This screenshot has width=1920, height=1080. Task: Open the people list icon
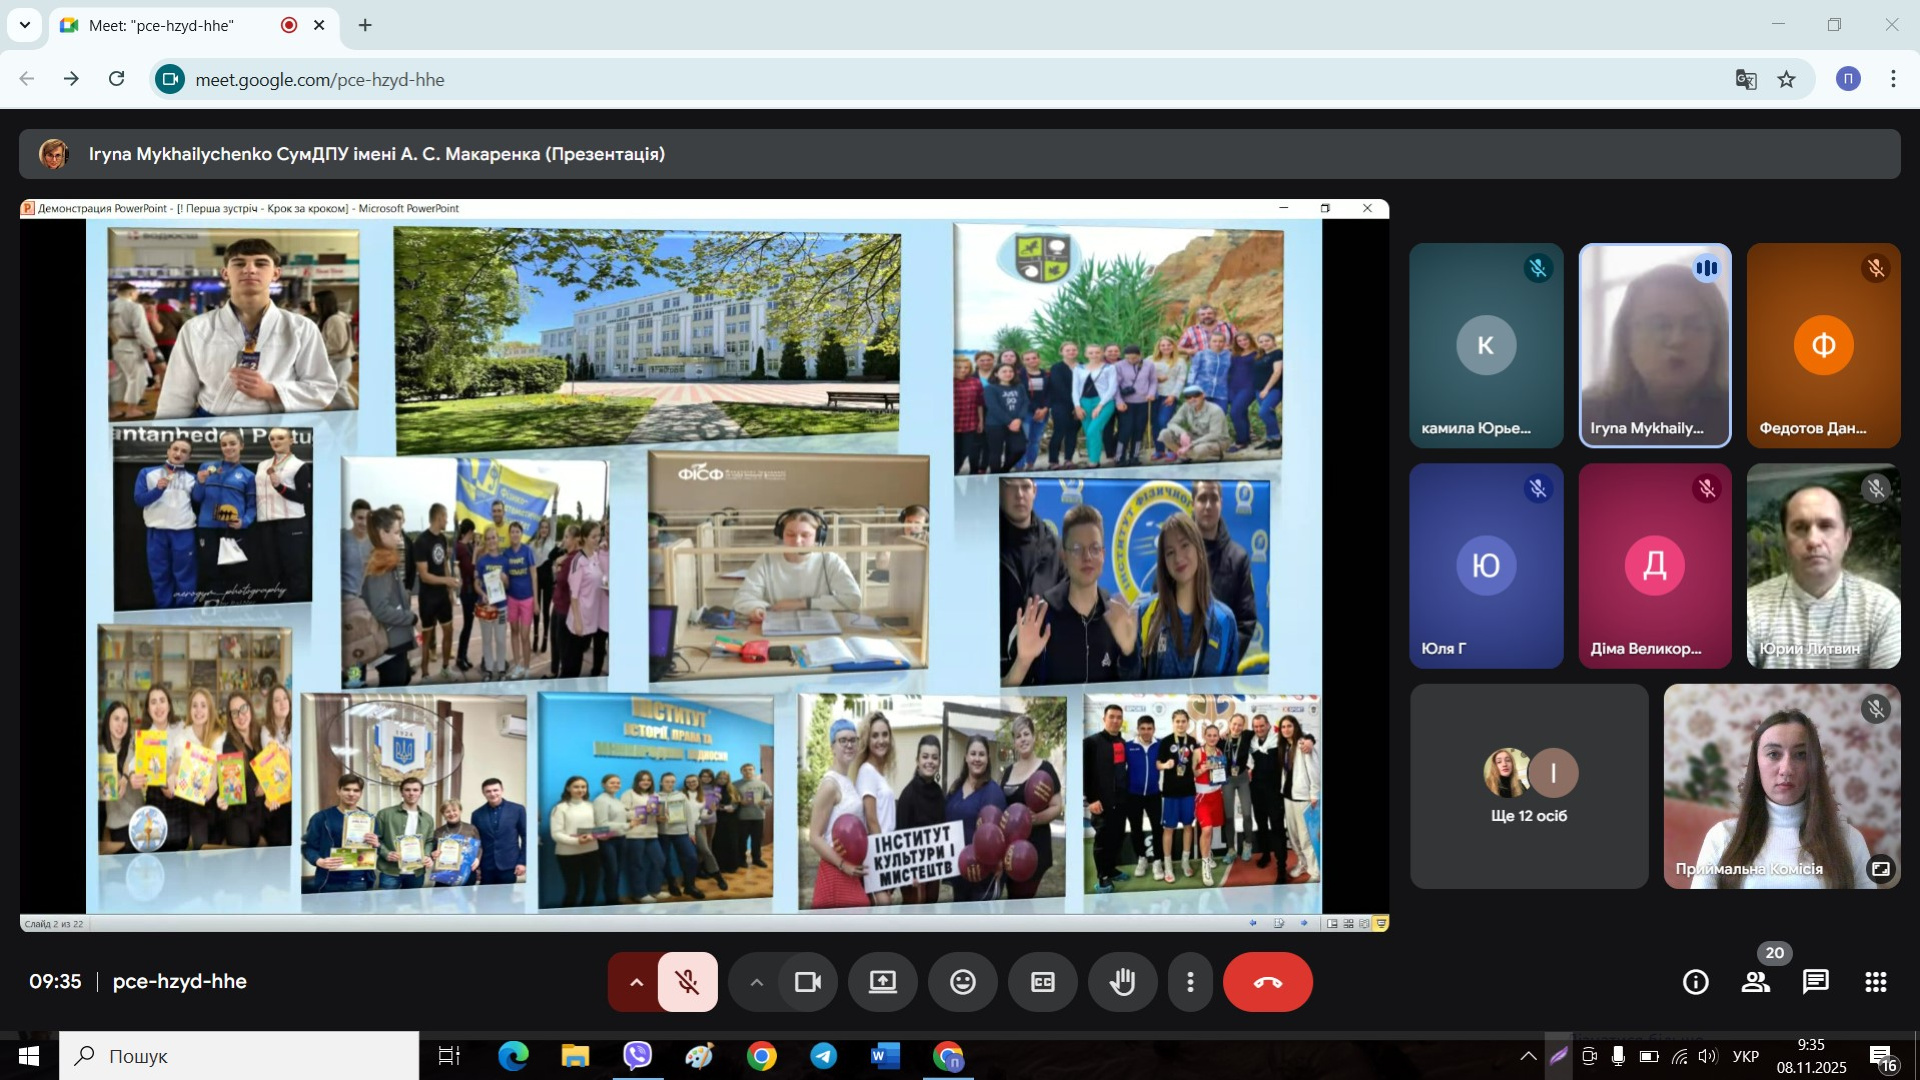[x=1756, y=982]
